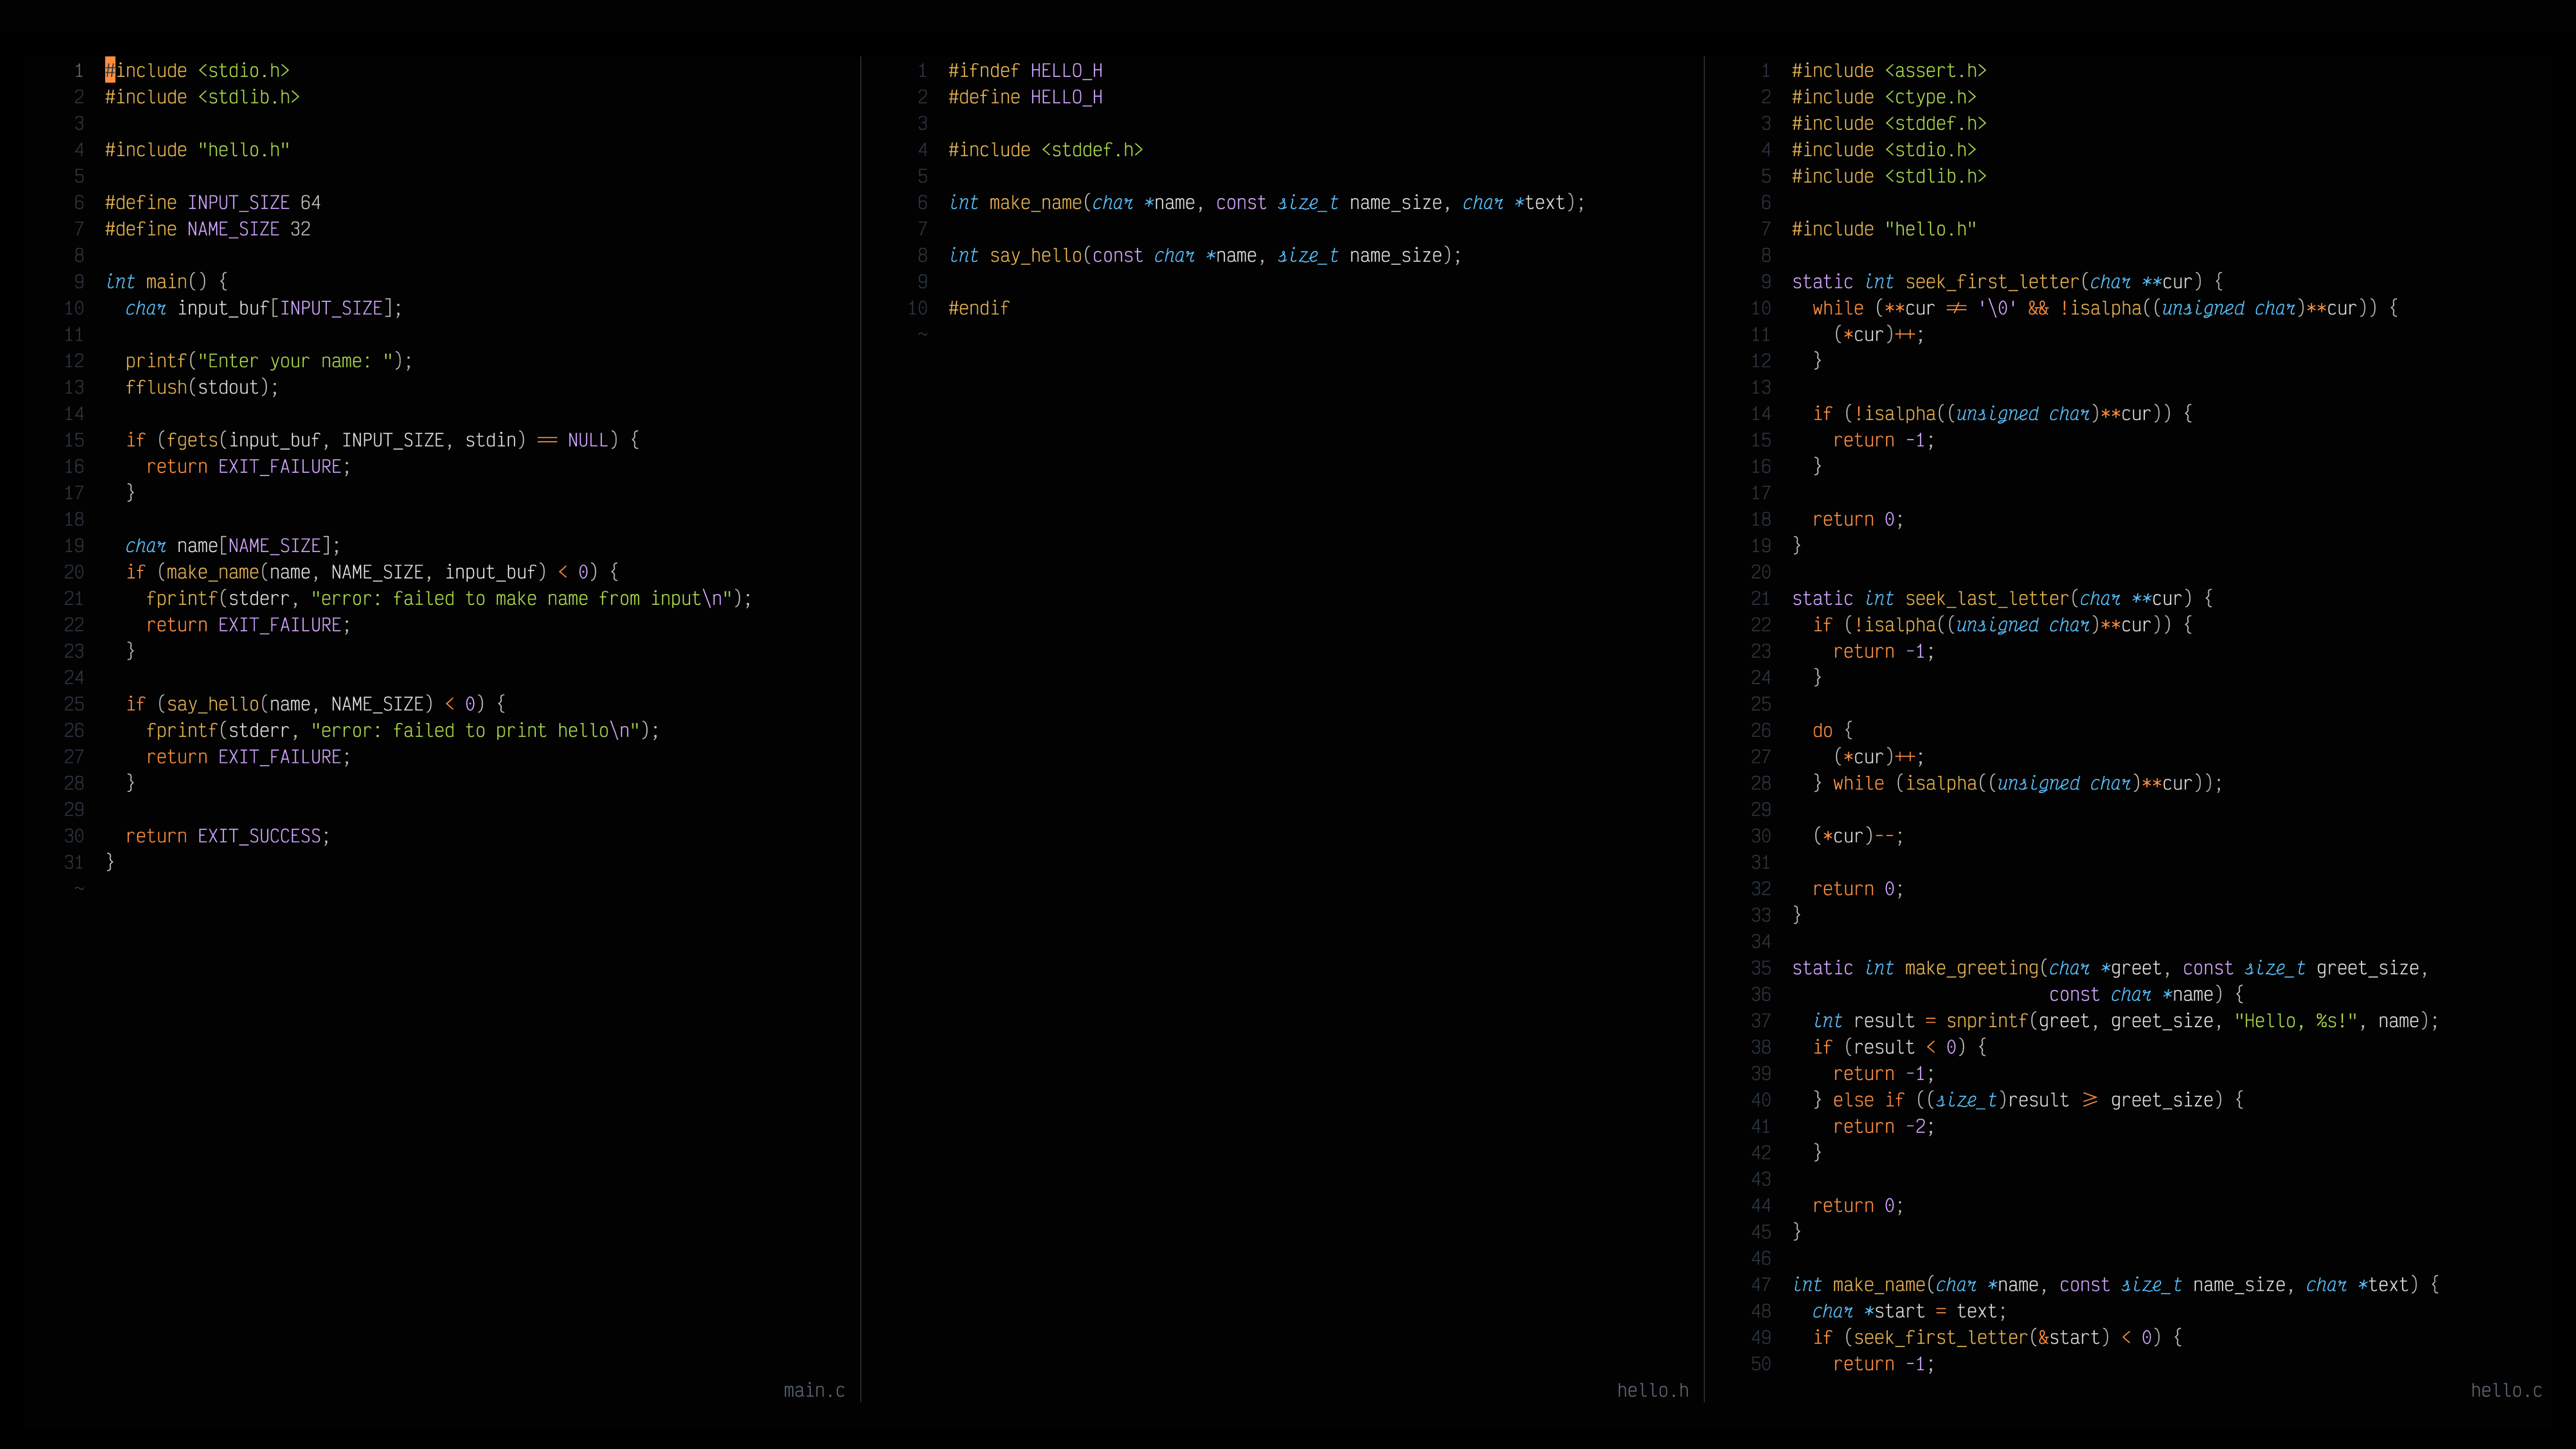Click the 'do {' line in hello.c
Viewport: 2576px width, 1449px height.
(1833, 731)
